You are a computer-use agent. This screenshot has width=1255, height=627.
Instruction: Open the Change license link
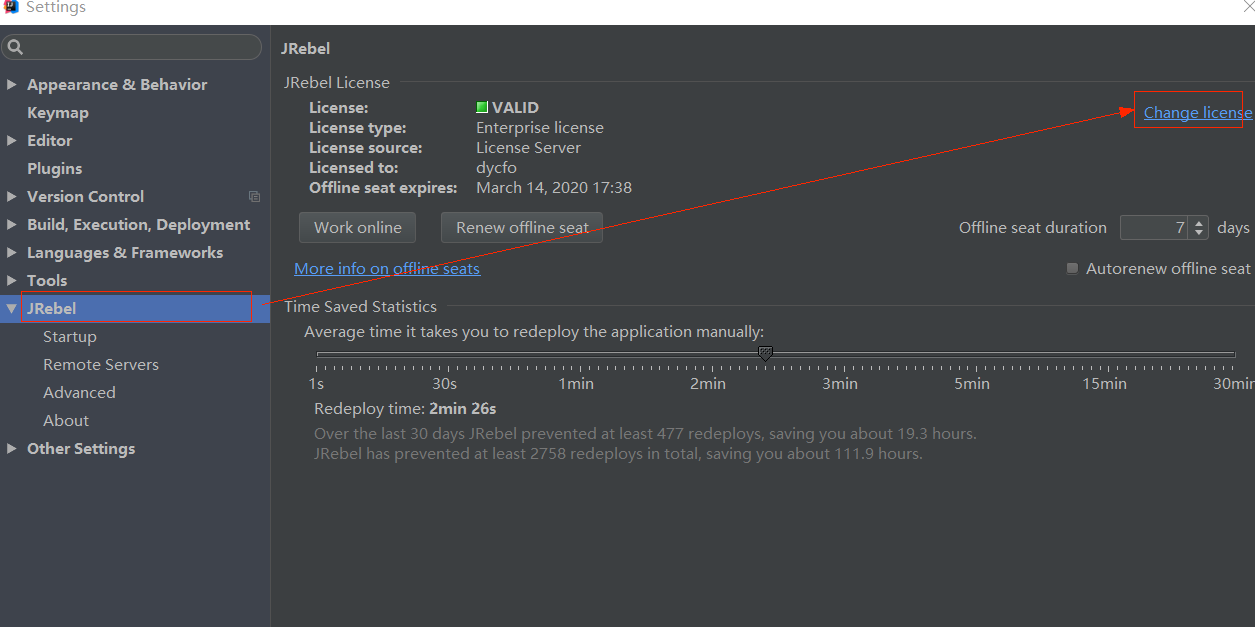pyautogui.click(x=1198, y=113)
